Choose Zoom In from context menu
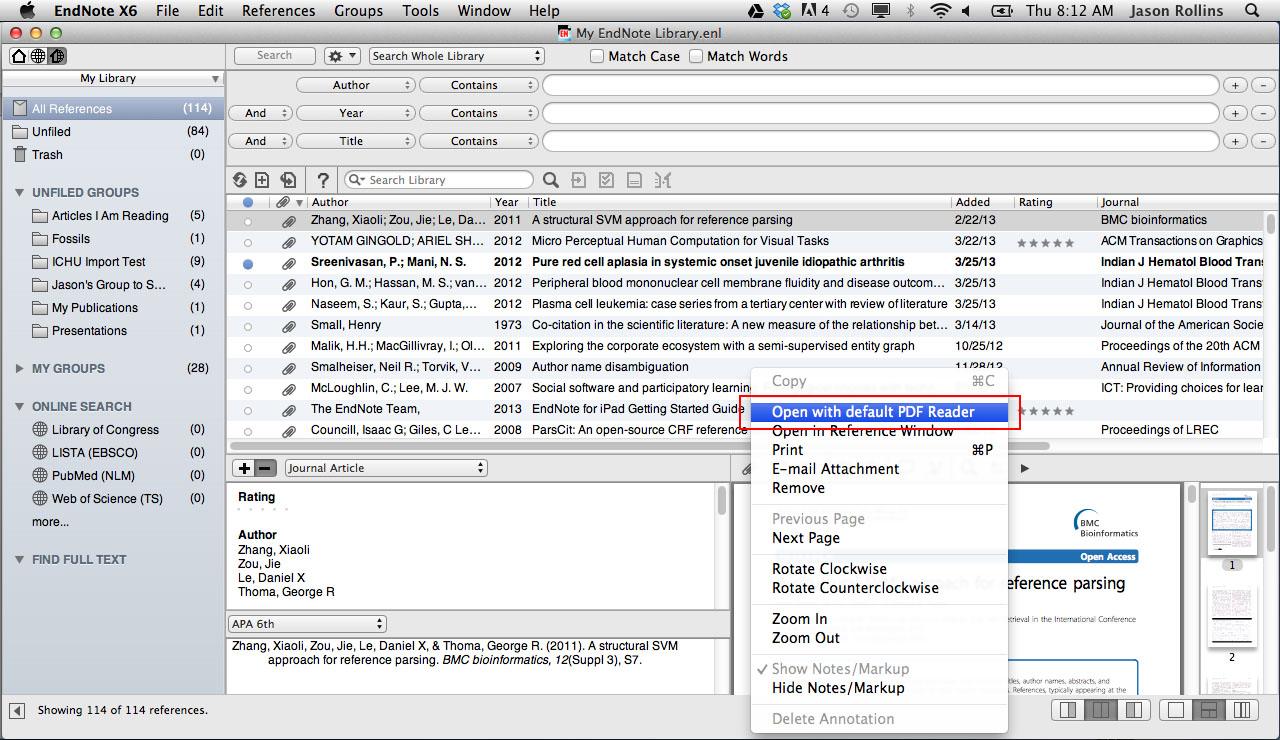Viewport: 1280px width, 740px height. point(880,619)
